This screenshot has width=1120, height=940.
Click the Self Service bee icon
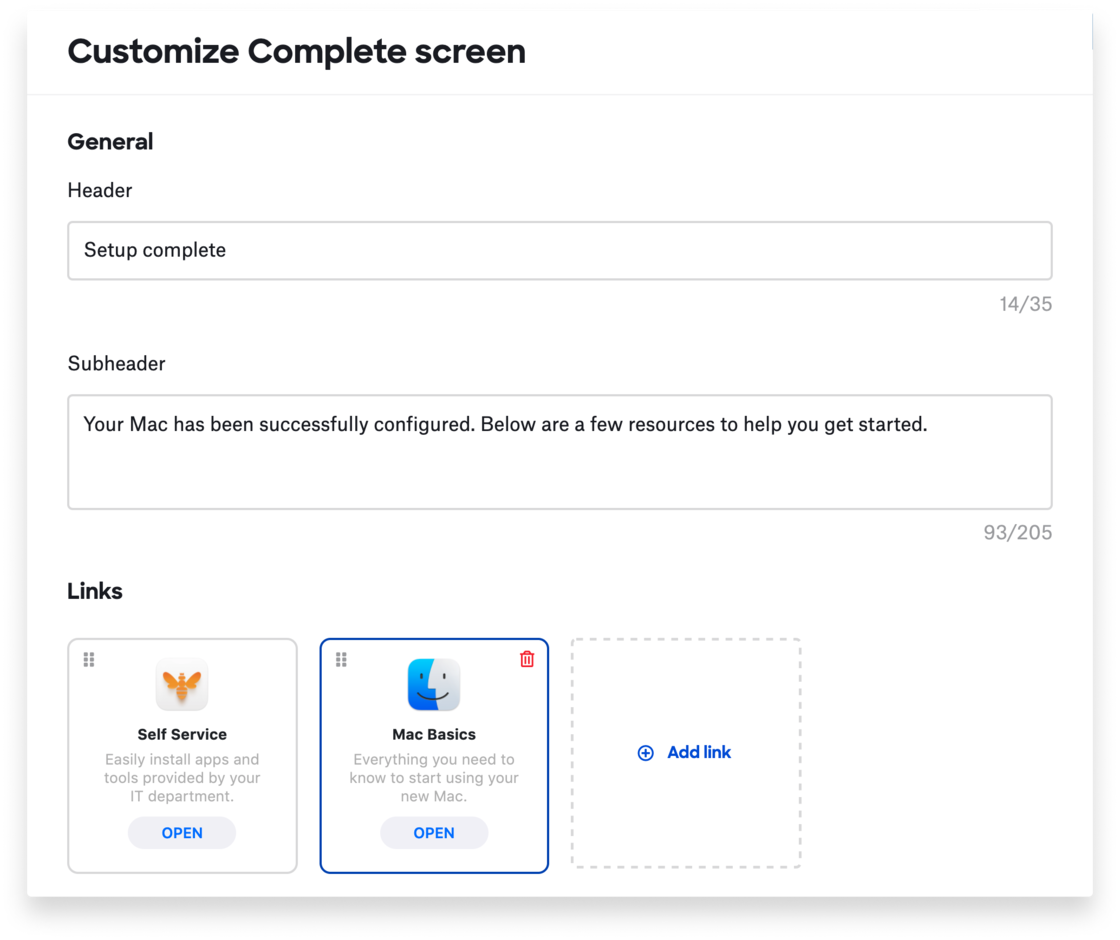[182, 684]
